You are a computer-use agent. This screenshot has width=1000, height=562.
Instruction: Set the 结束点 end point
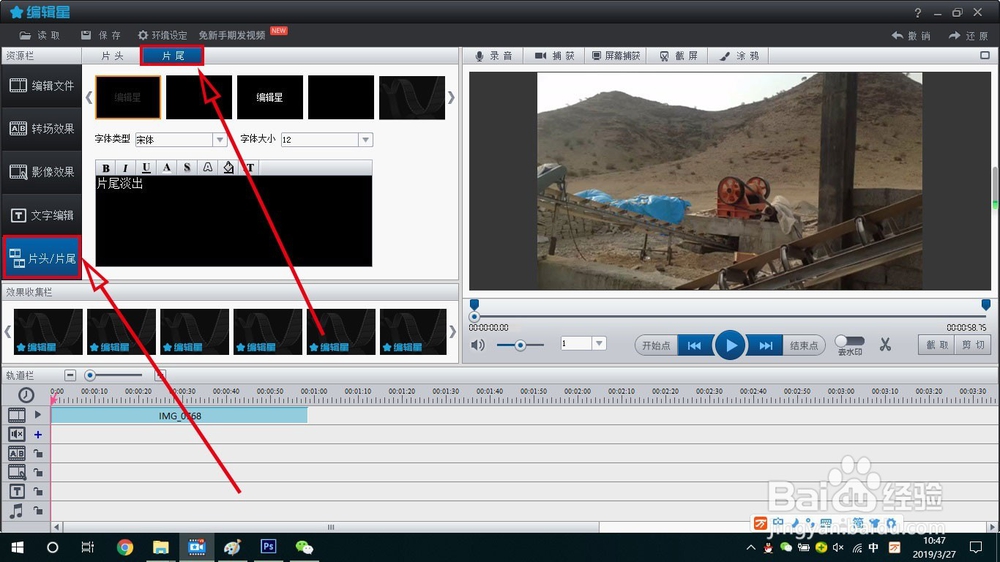(x=804, y=345)
